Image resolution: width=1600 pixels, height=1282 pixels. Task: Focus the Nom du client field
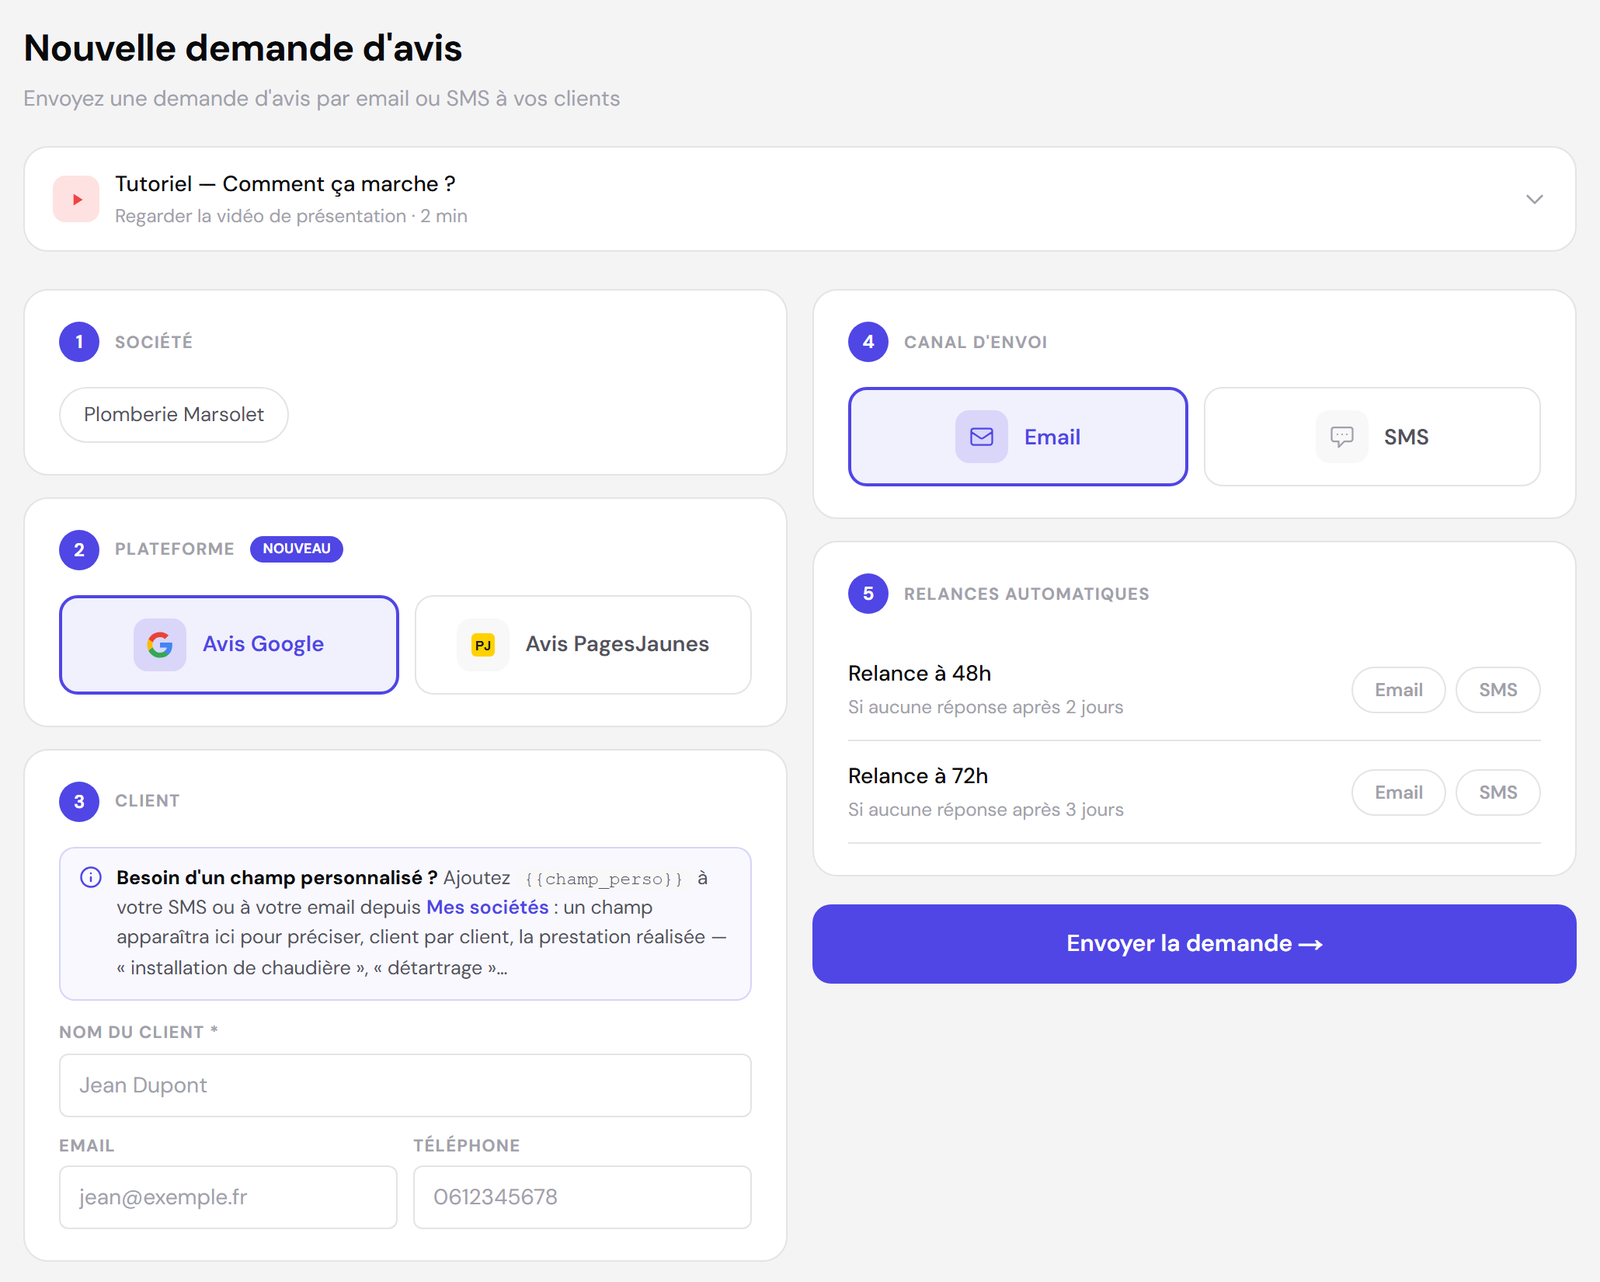tap(405, 1086)
